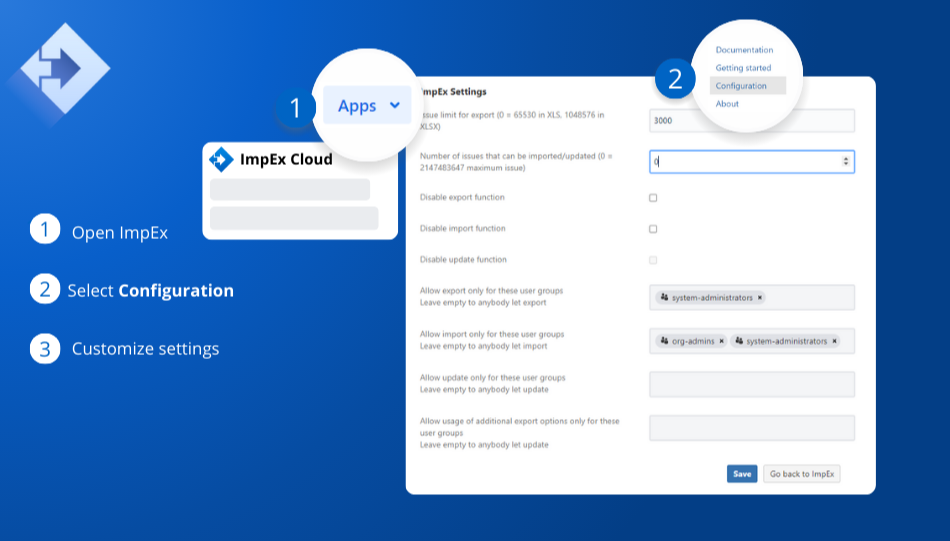Click group icon on export system-administrators tag
950x541 pixels.
click(665, 297)
